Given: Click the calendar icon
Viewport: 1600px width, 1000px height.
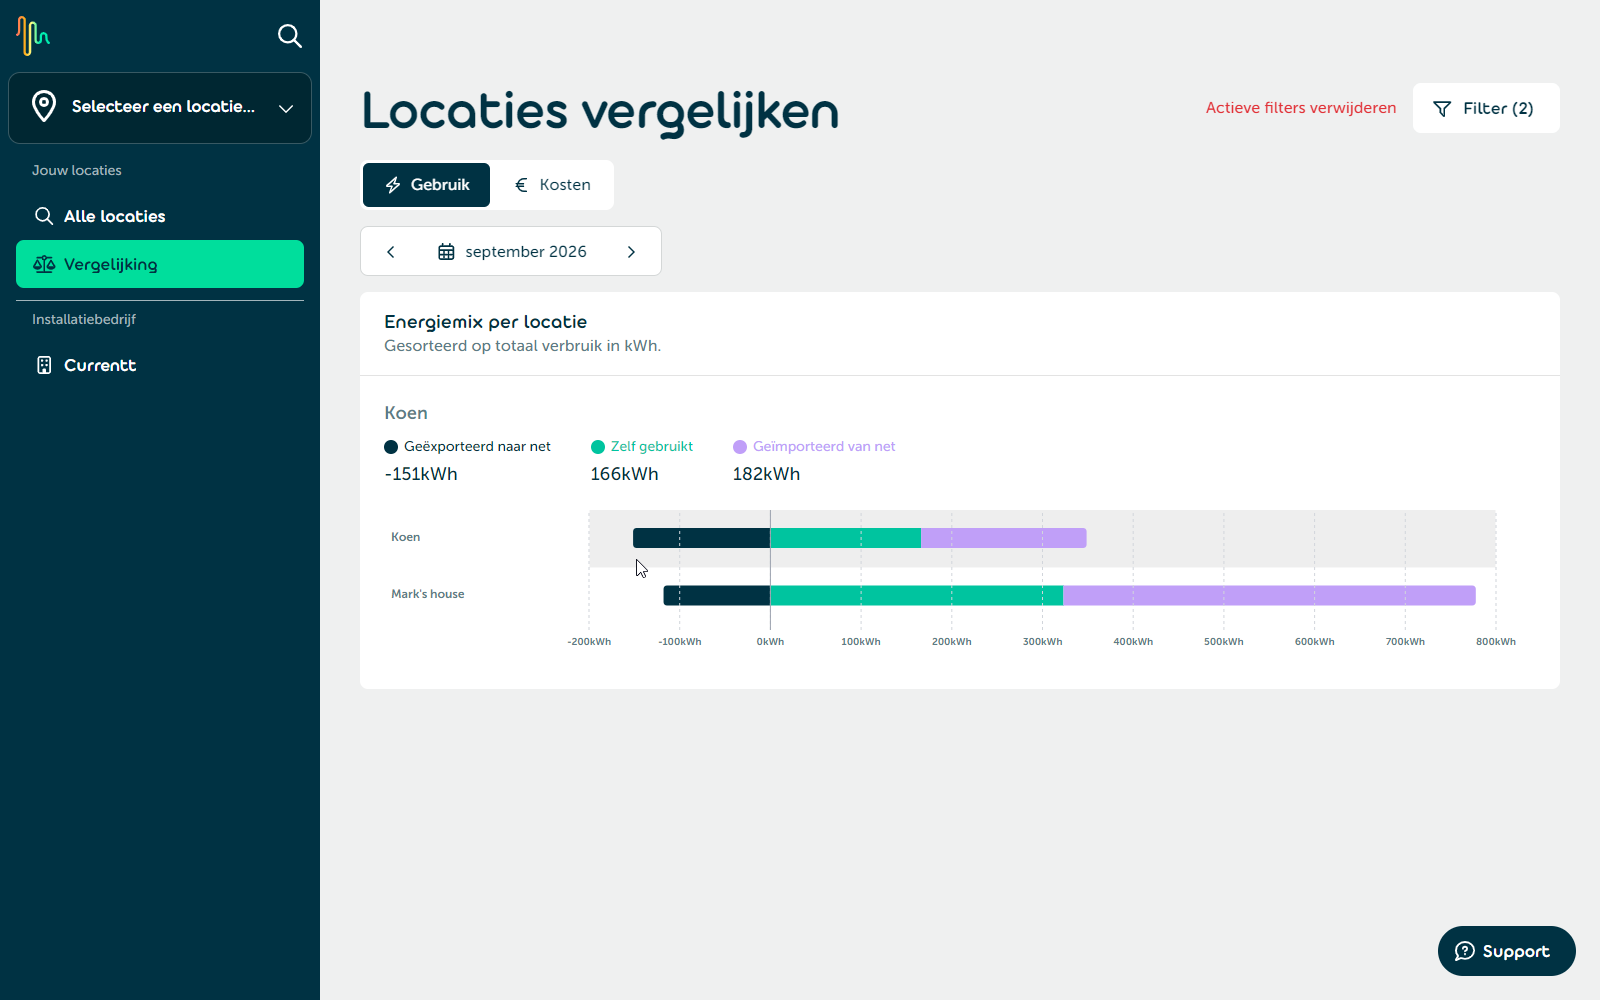Looking at the screenshot, I should point(446,252).
